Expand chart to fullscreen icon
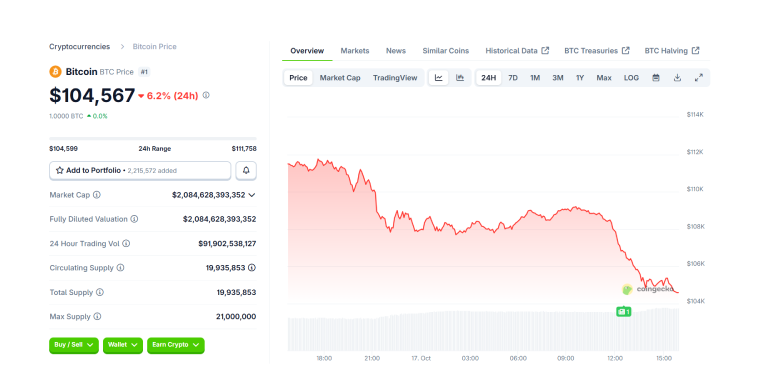This screenshot has width=783, height=388. click(699, 78)
